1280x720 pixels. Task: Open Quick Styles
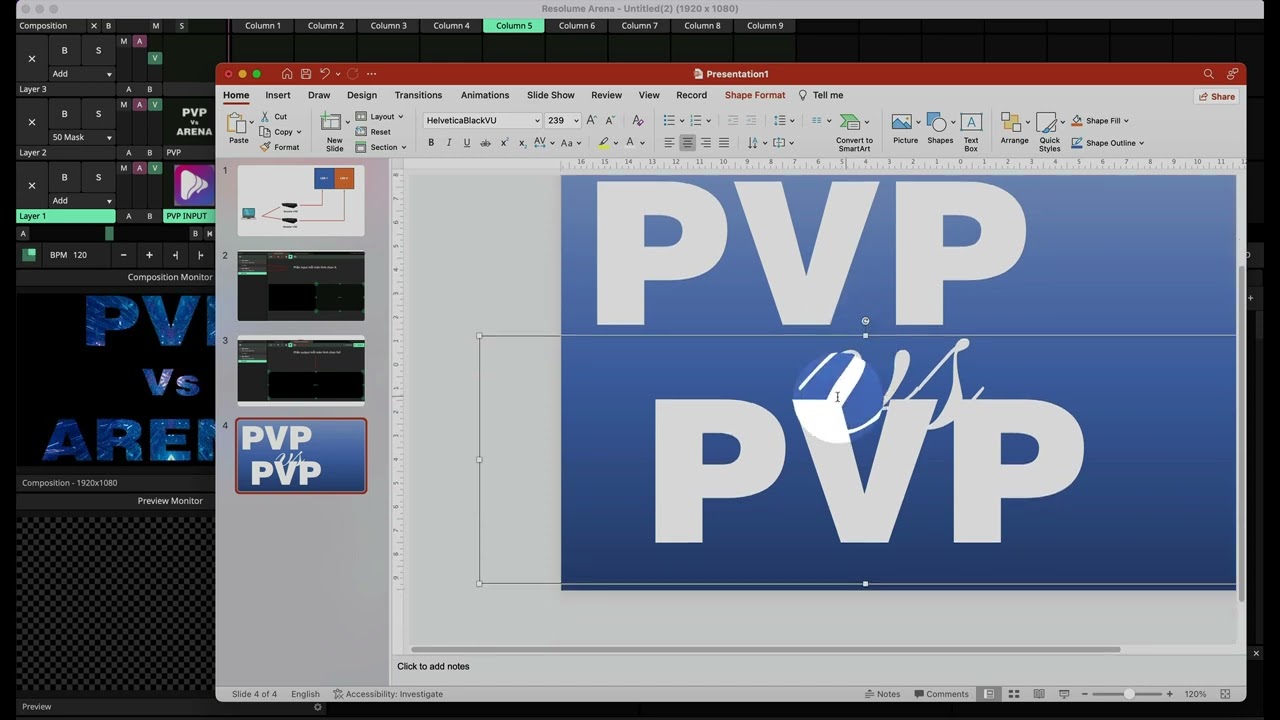[x=1049, y=131]
